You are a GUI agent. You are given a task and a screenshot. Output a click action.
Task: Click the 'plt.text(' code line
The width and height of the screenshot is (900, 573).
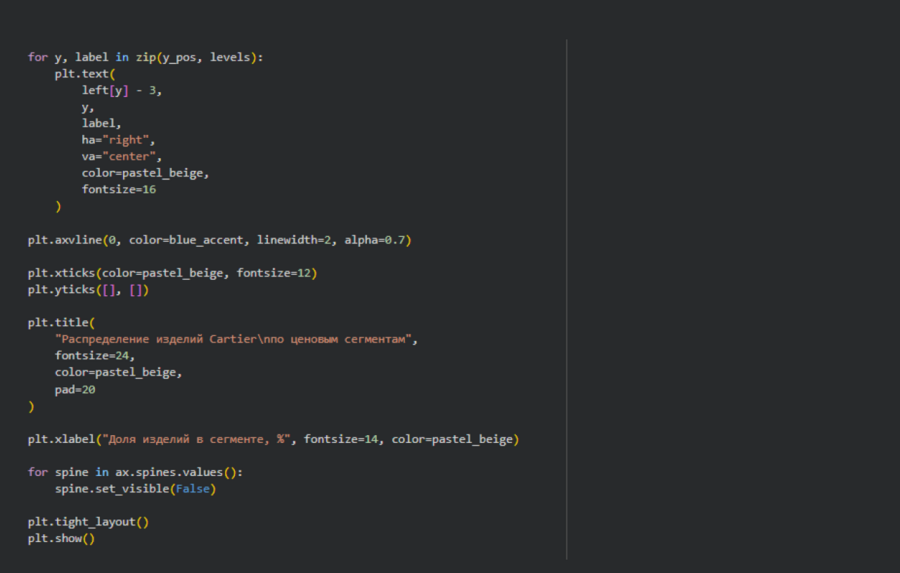click(x=85, y=74)
